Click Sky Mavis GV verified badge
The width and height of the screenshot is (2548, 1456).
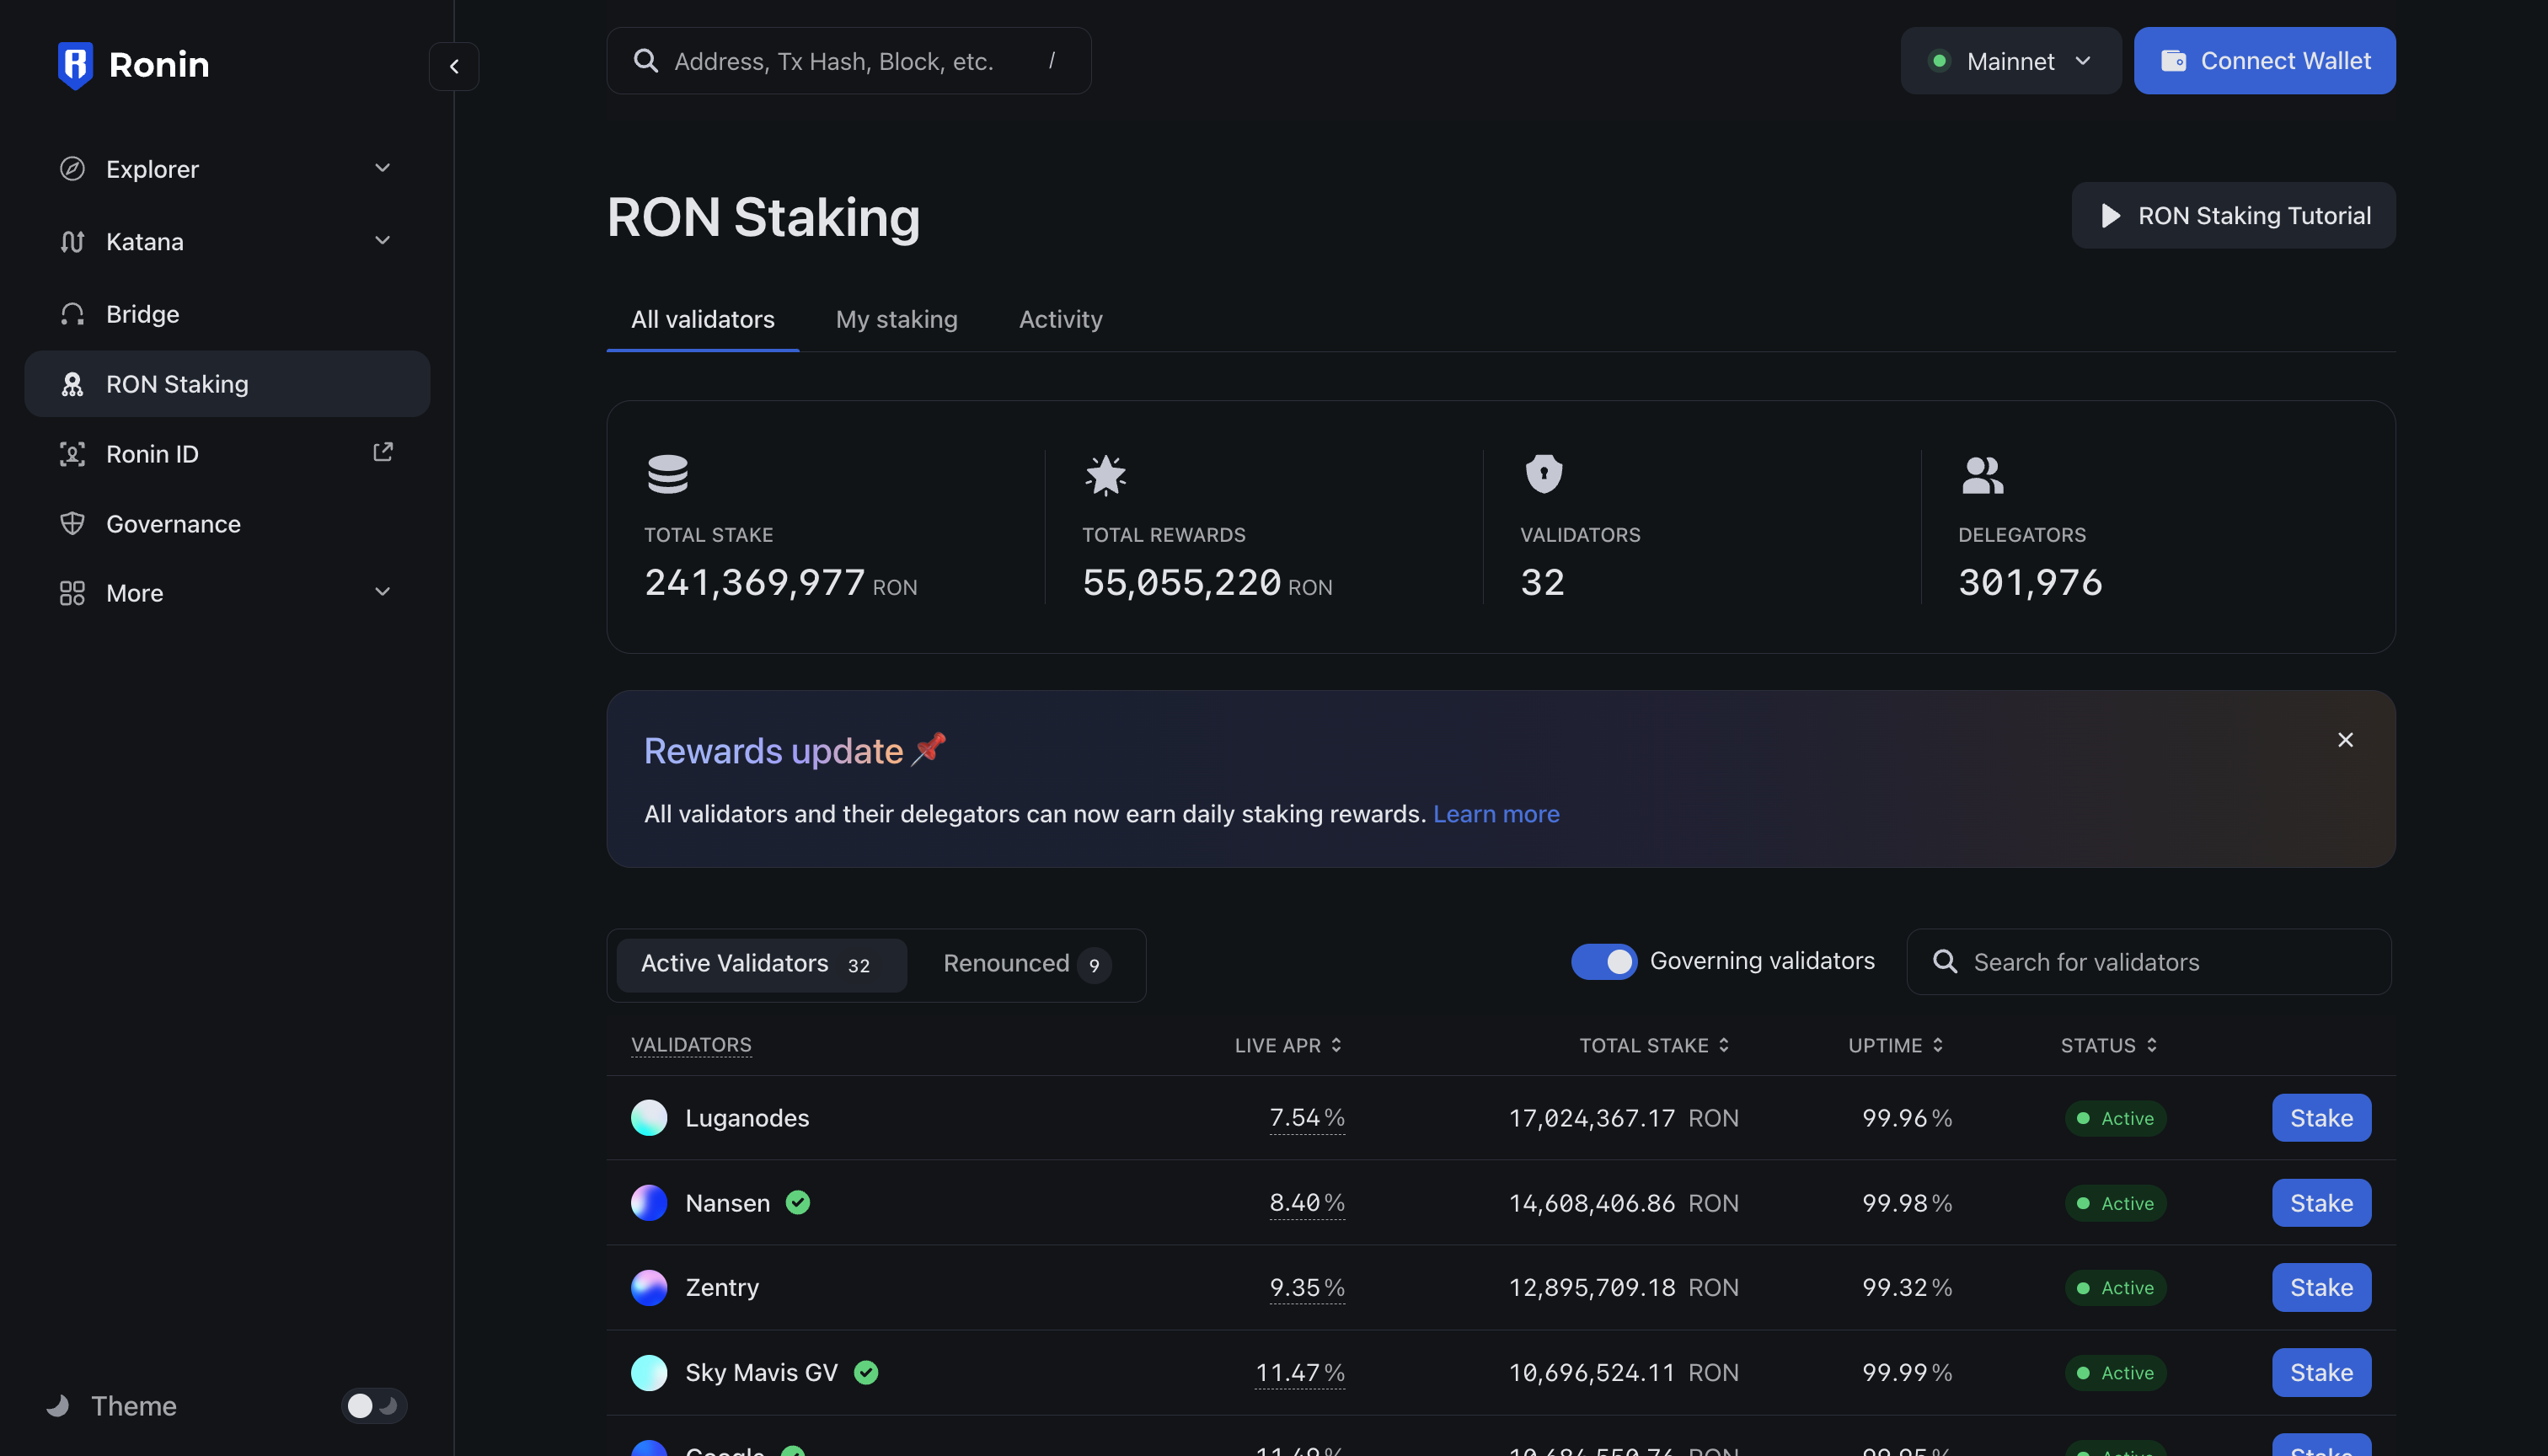click(x=866, y=1372)
